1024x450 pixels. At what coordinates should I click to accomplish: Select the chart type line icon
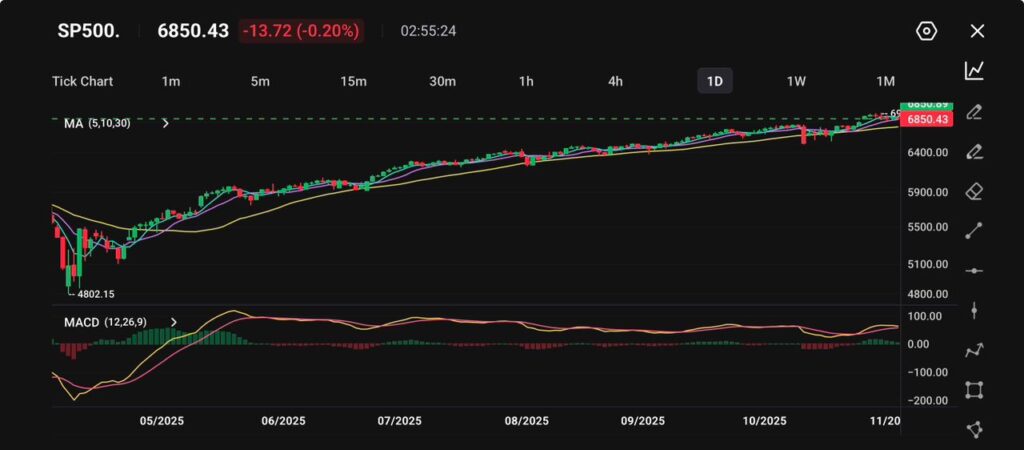coord(974,71)
